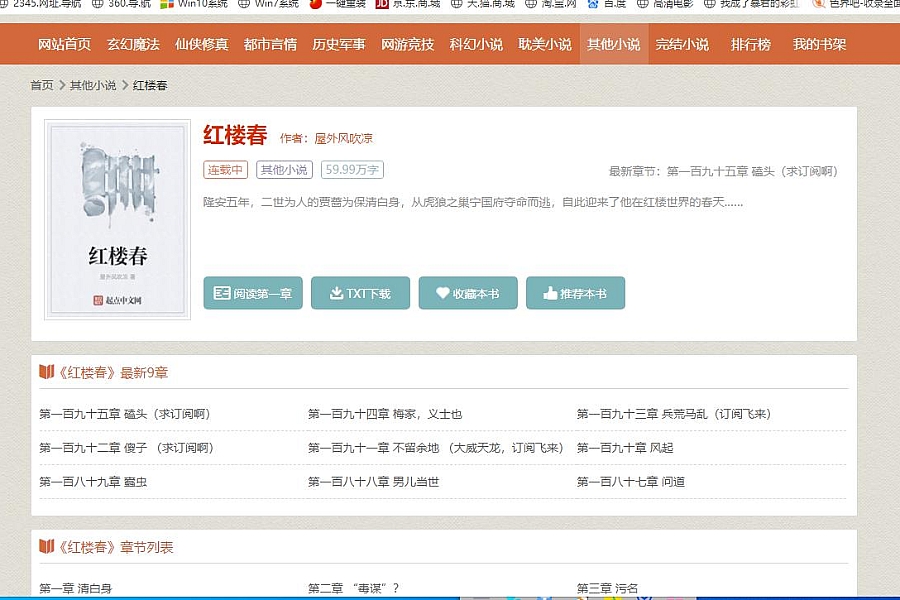Open 第一百九十一章 不留余地
Image resolution: width=900 pixels, height=600 pixels.
point(436,448)
